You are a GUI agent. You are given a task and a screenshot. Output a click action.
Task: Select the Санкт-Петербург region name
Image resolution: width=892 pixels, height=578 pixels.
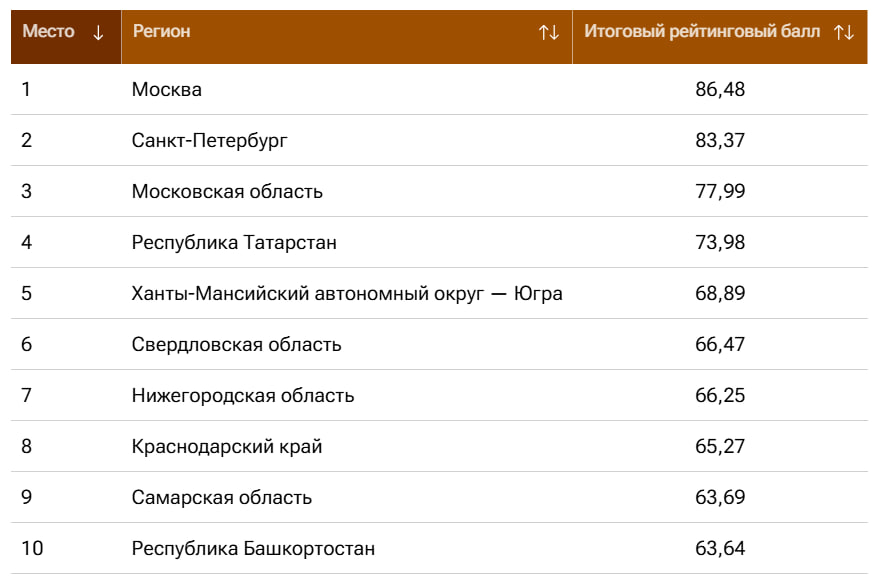point(209,141)
